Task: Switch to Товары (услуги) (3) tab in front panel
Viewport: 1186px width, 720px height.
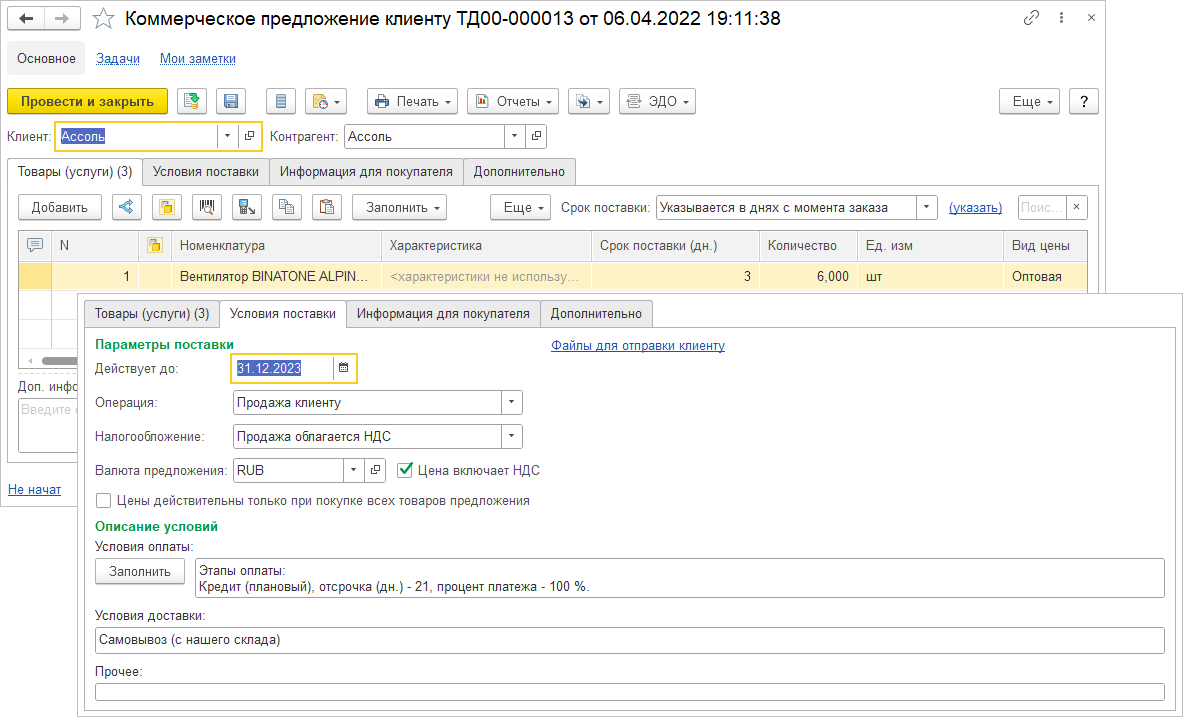Action: pos(152,314)
